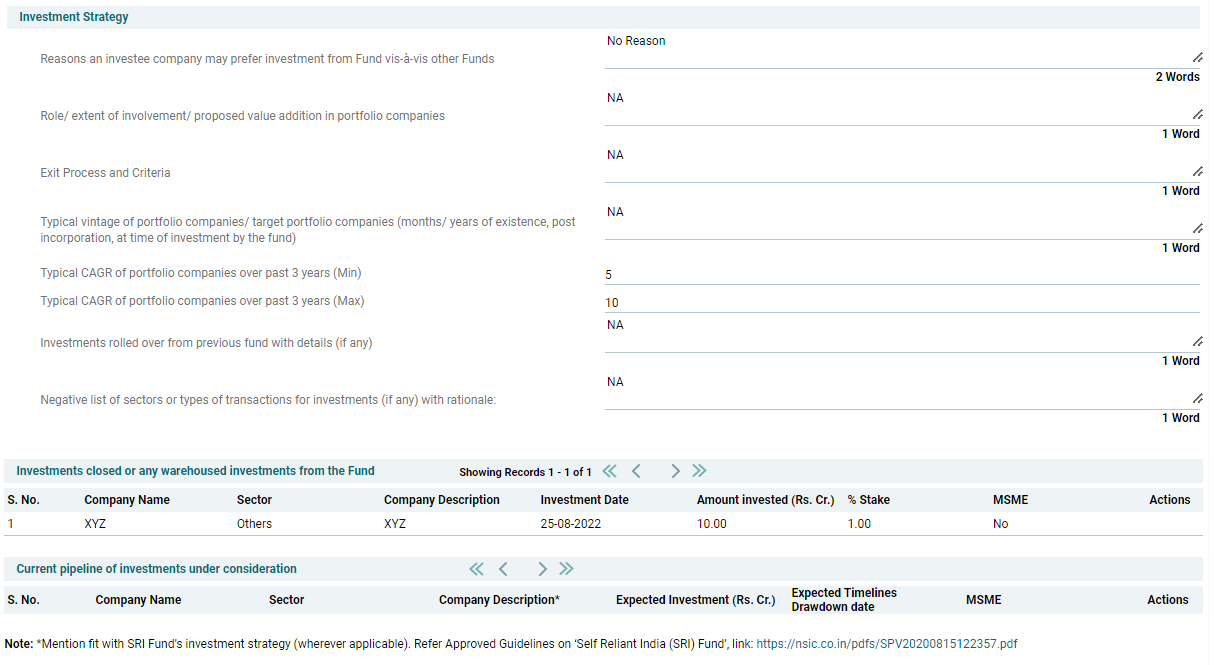Jump to last page of current pipeline
Viewport: 1214px width, 665px height.
click(566, 569)
